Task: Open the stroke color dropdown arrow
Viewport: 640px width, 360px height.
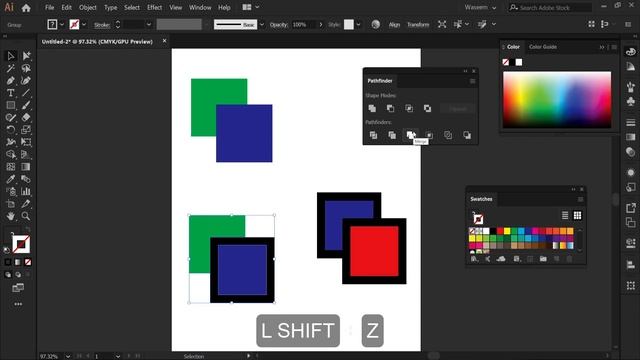Action: (x=84, y=24)
